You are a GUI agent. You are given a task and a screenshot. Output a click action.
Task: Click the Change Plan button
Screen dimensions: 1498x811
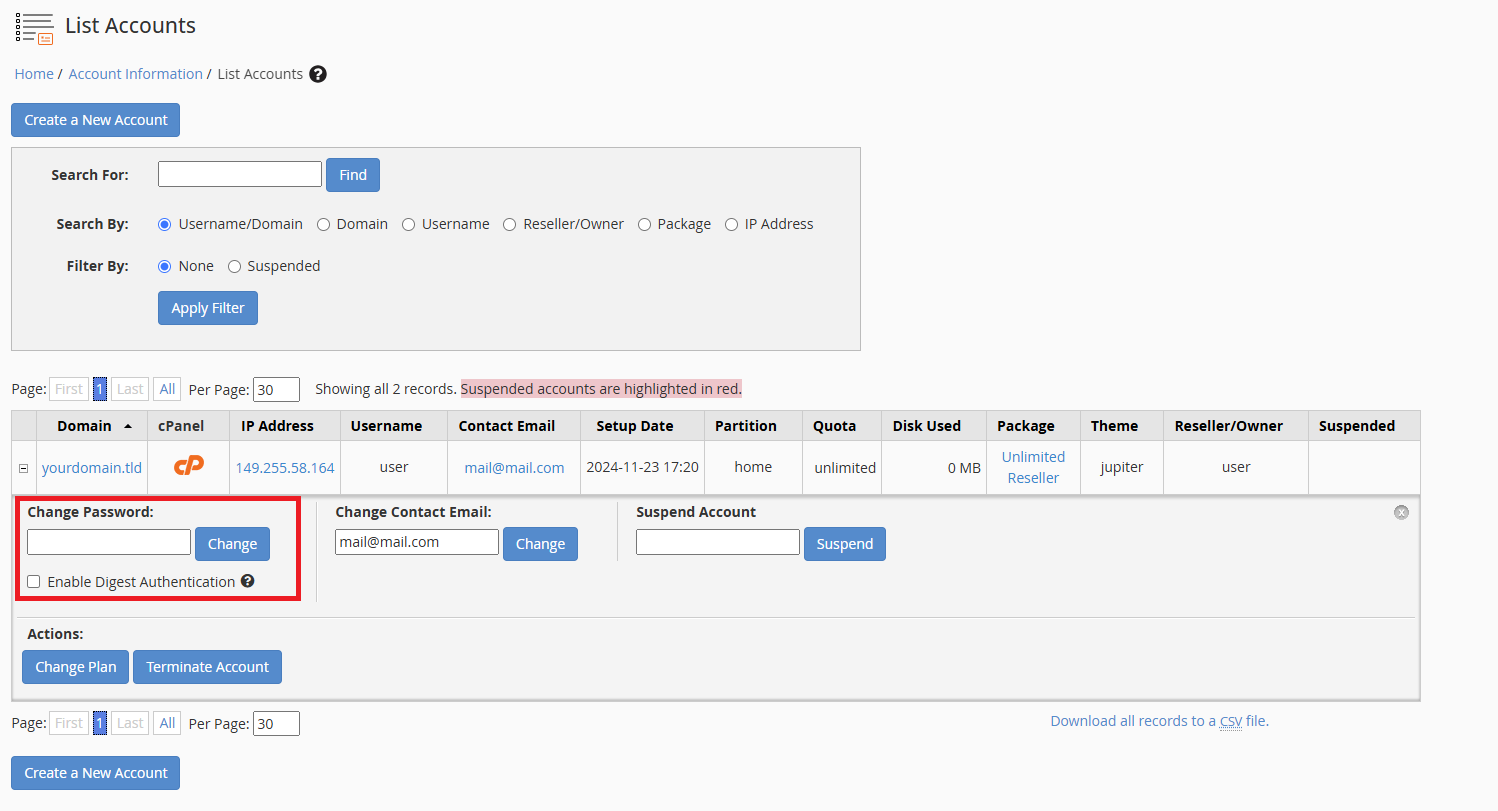tap(76, 667)
